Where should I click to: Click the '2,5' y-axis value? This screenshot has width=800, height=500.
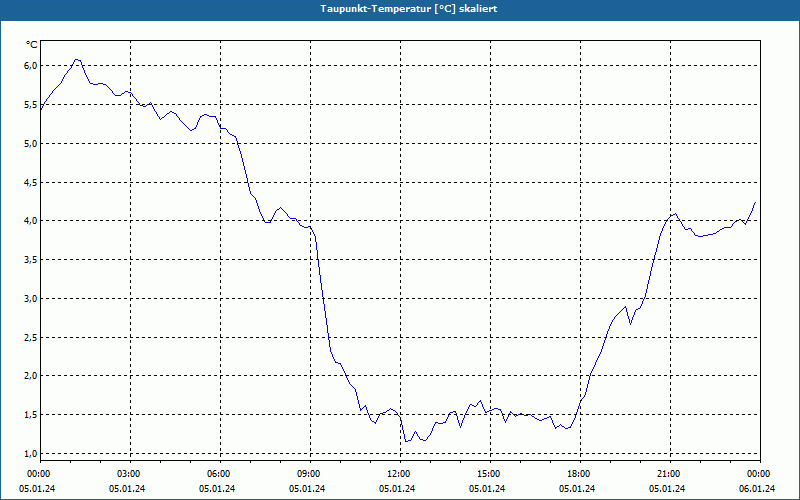31,337
